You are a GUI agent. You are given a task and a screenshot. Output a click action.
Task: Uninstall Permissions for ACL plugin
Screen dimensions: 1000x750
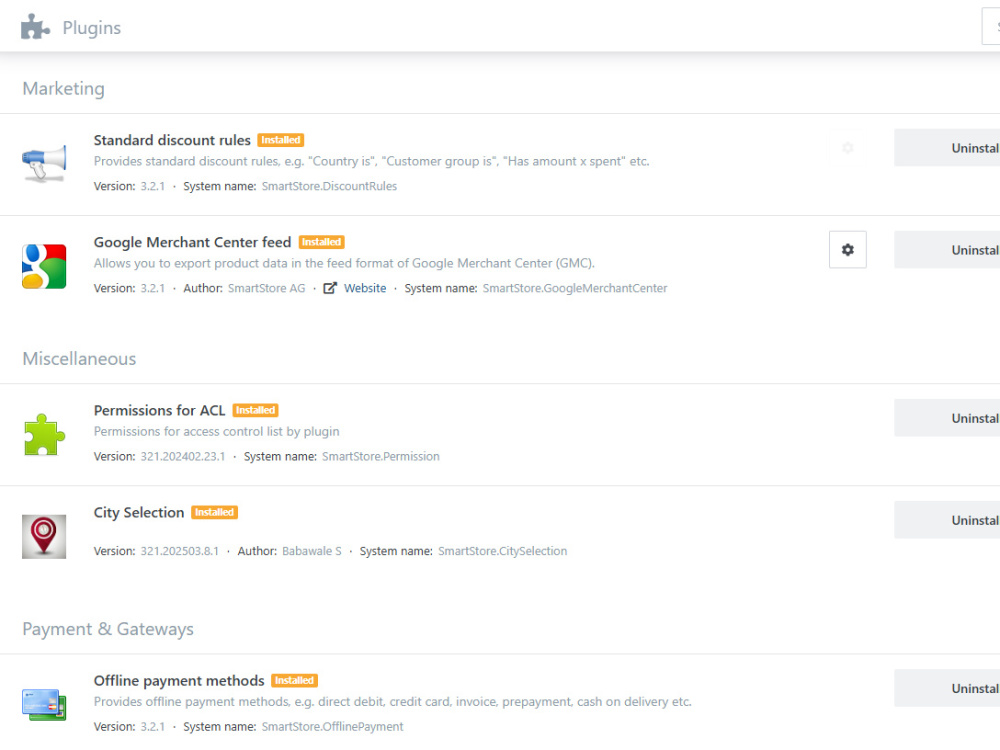pos(947,418)
